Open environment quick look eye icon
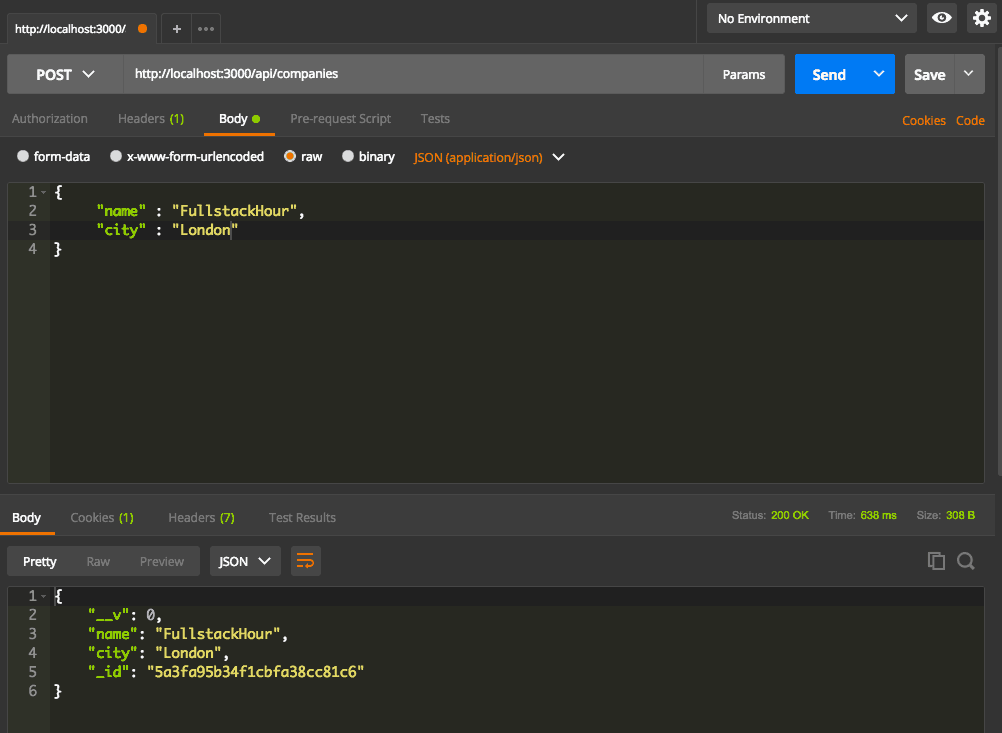The image size is (1002, 733). point(941,18)
